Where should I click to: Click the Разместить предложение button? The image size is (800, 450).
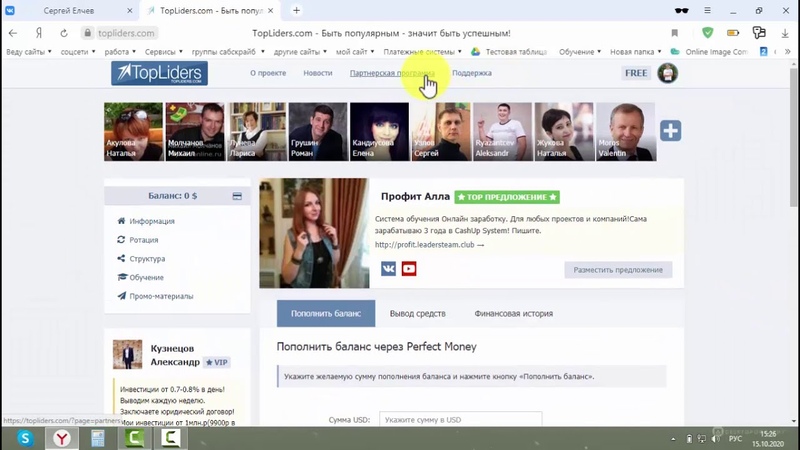[618, 269]
